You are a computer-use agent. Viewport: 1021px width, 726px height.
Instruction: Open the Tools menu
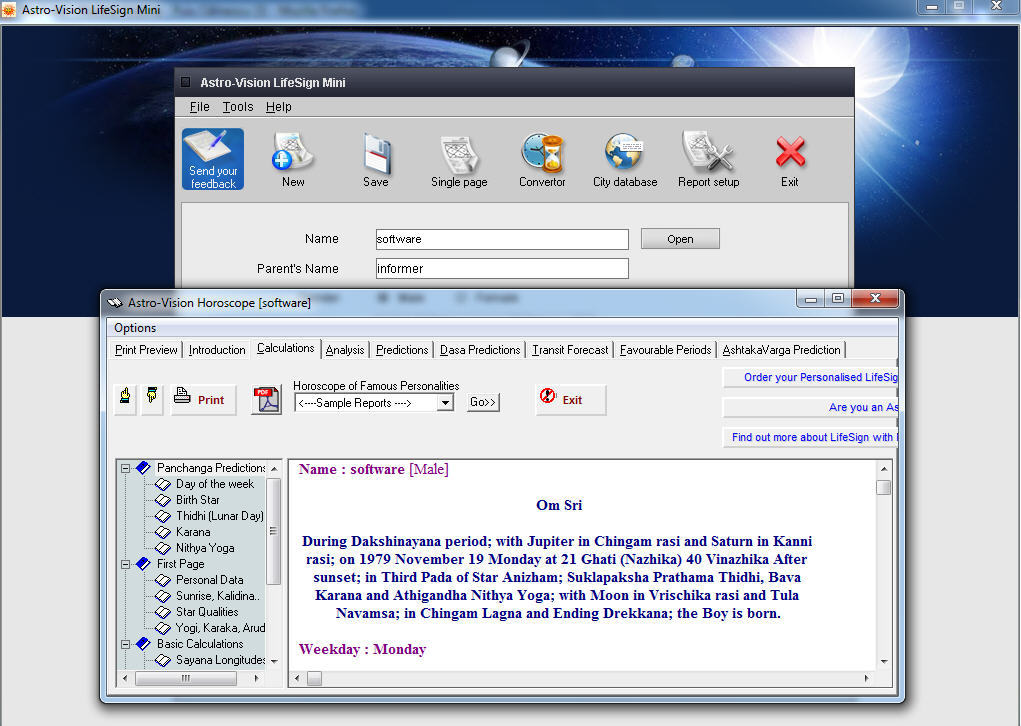click(x=238, y=107)
